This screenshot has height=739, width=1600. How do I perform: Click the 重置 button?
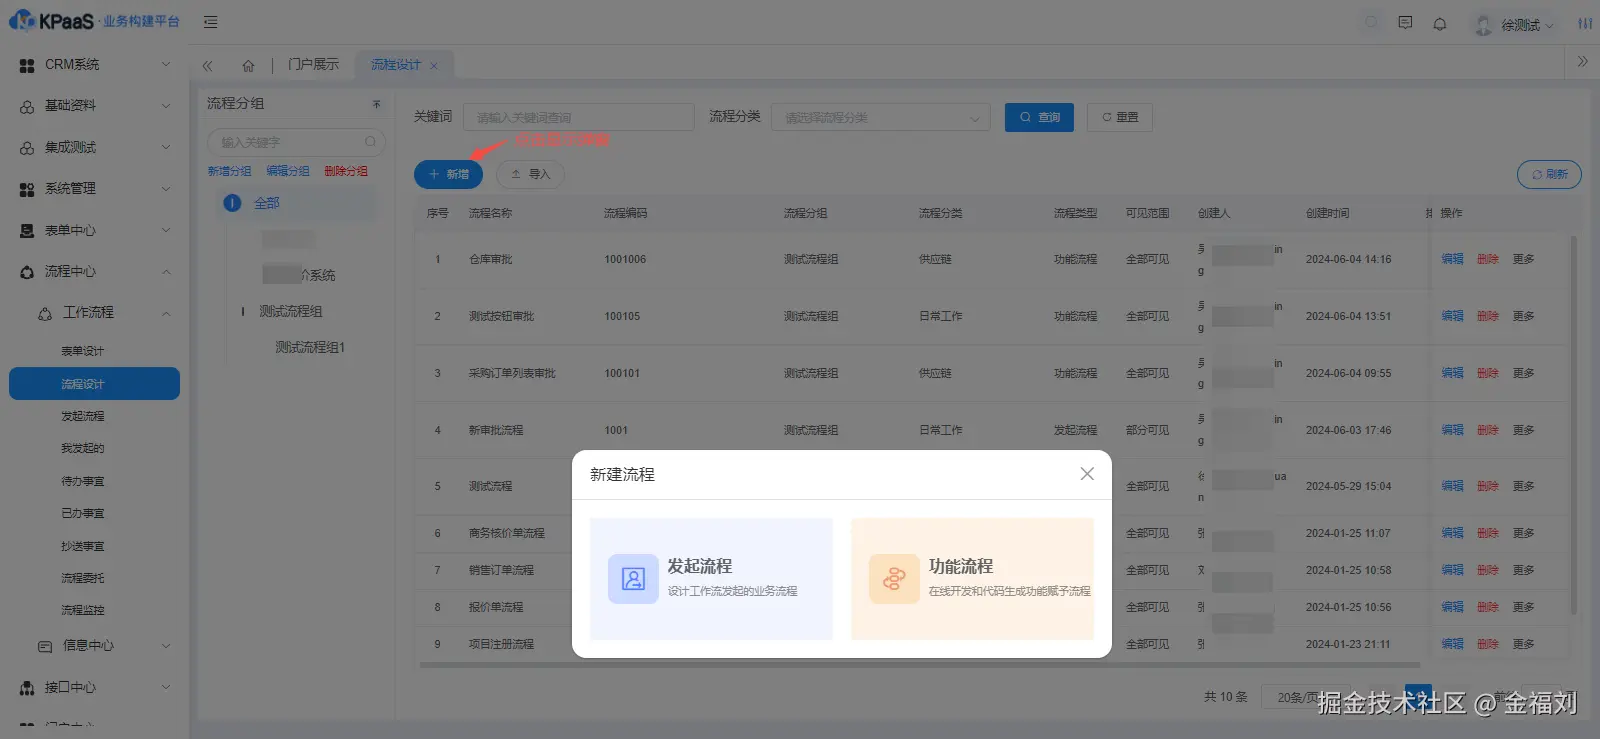coord(1120,117)
